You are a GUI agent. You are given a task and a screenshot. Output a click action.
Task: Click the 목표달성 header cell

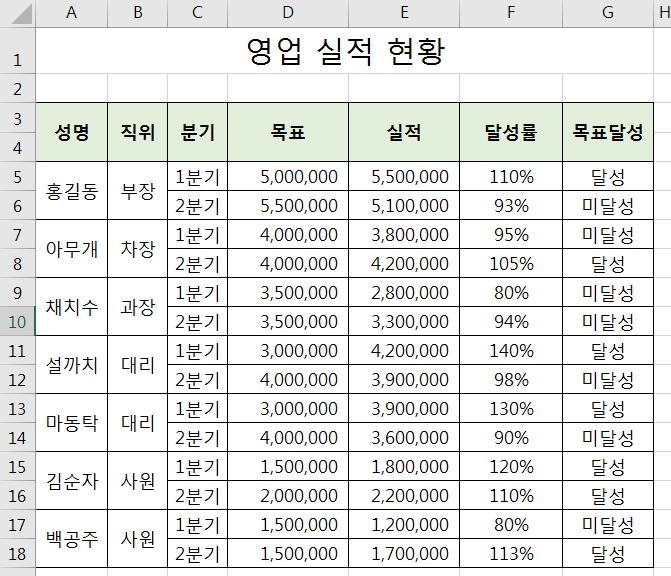pos(608,132)
